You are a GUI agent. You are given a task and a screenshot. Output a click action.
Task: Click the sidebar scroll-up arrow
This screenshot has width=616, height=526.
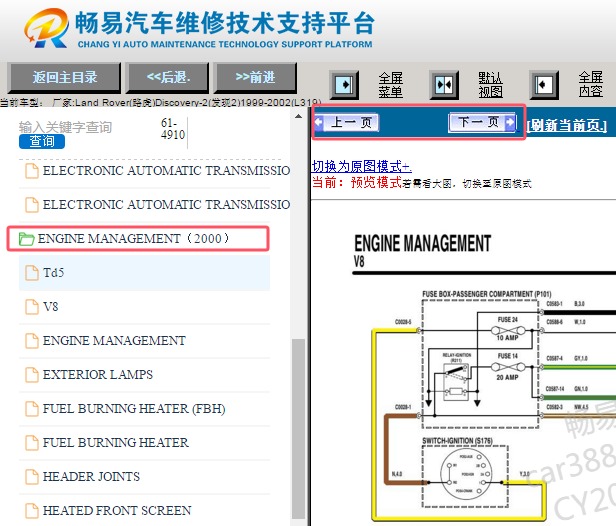pos(299,116)
